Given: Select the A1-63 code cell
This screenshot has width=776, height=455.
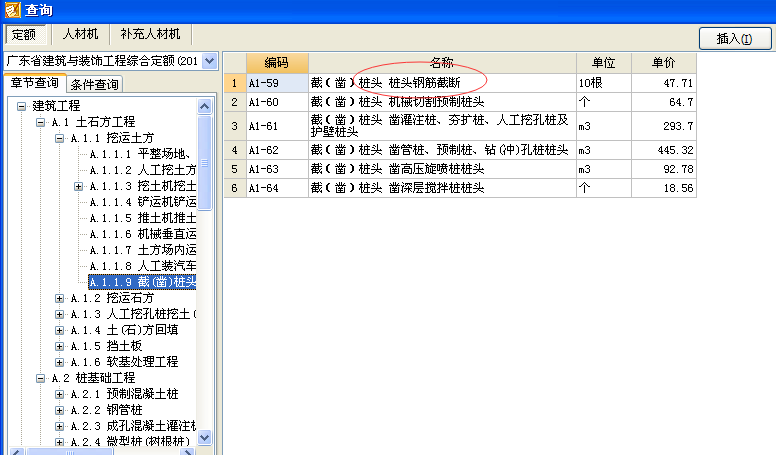Looking at the screenshot, I should click(277, 169).
